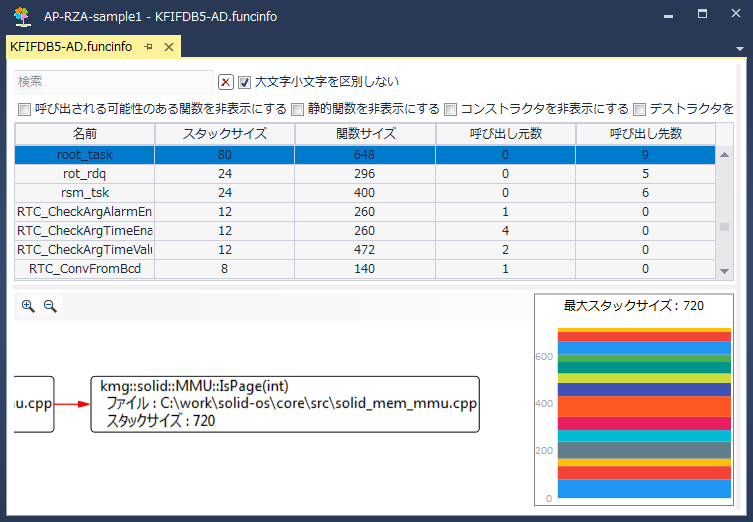Image resolution: width=753 pixels, height=522 pixels.
Task: Click the application logo in title bar
Action: click(x=21, y=17)
